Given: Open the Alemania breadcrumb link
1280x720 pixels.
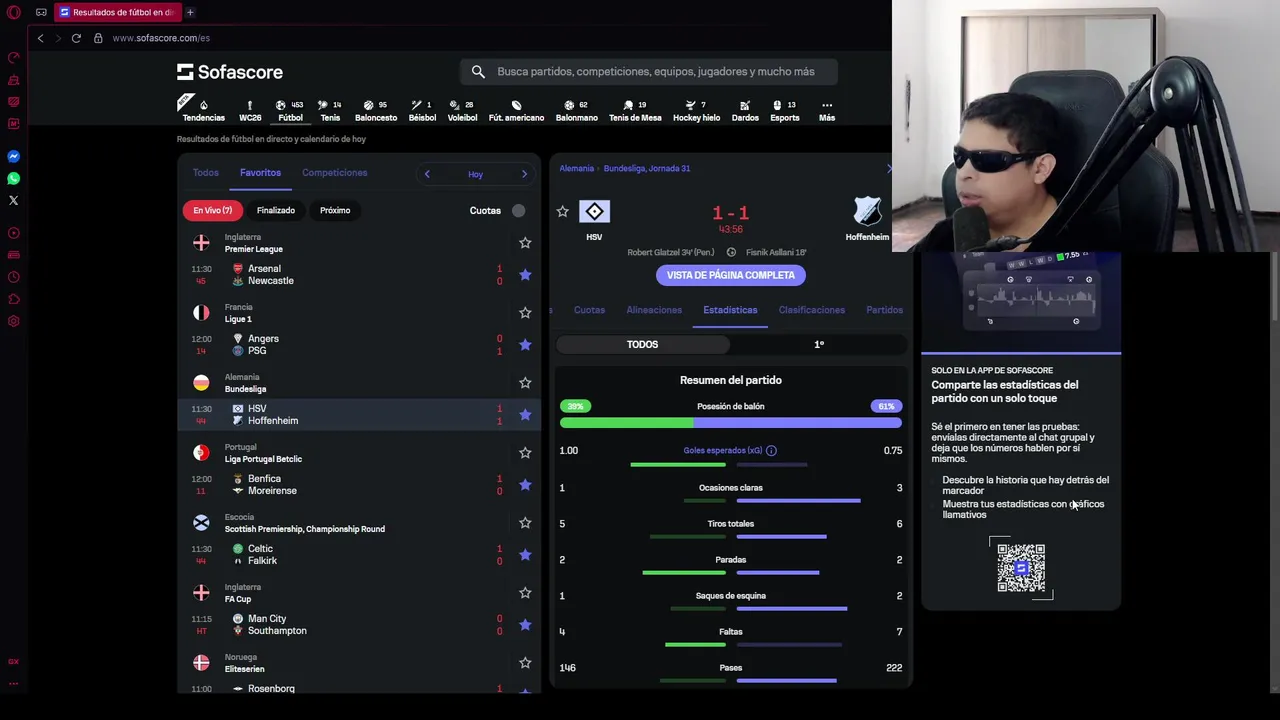Looking at the screenshot, I should [576, 168].
